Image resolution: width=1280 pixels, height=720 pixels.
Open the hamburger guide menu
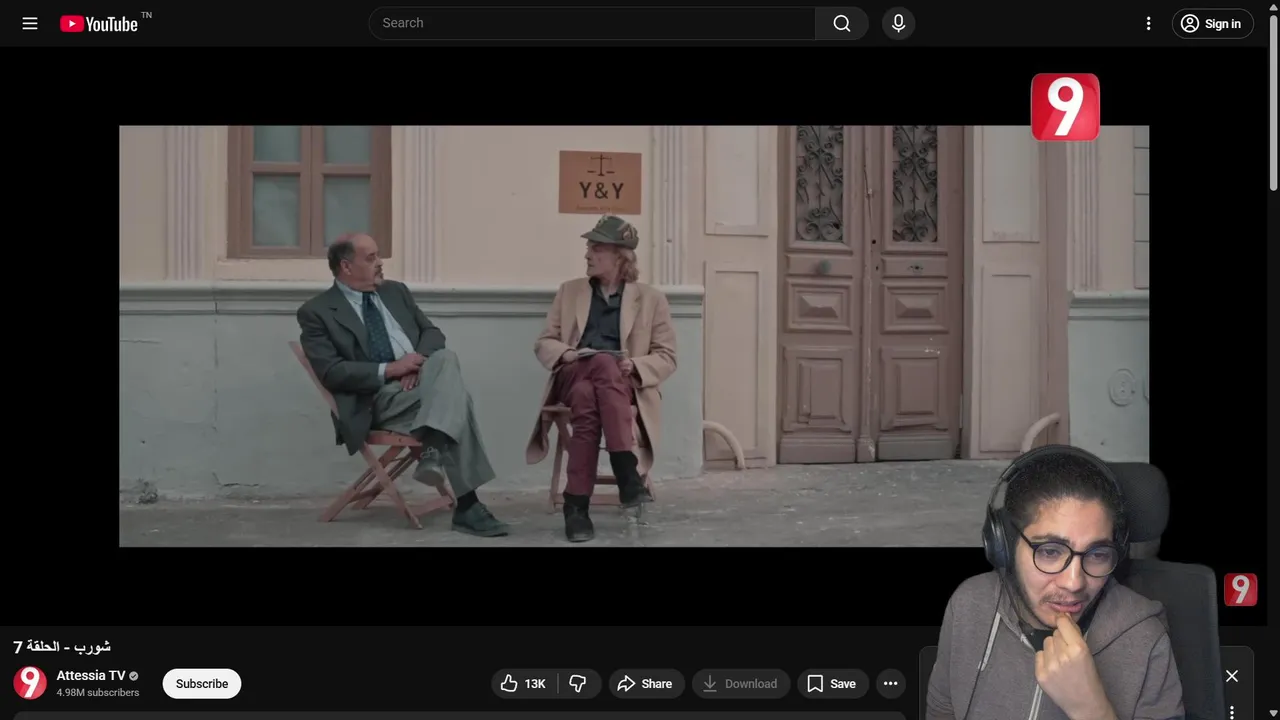click(30, 23)
